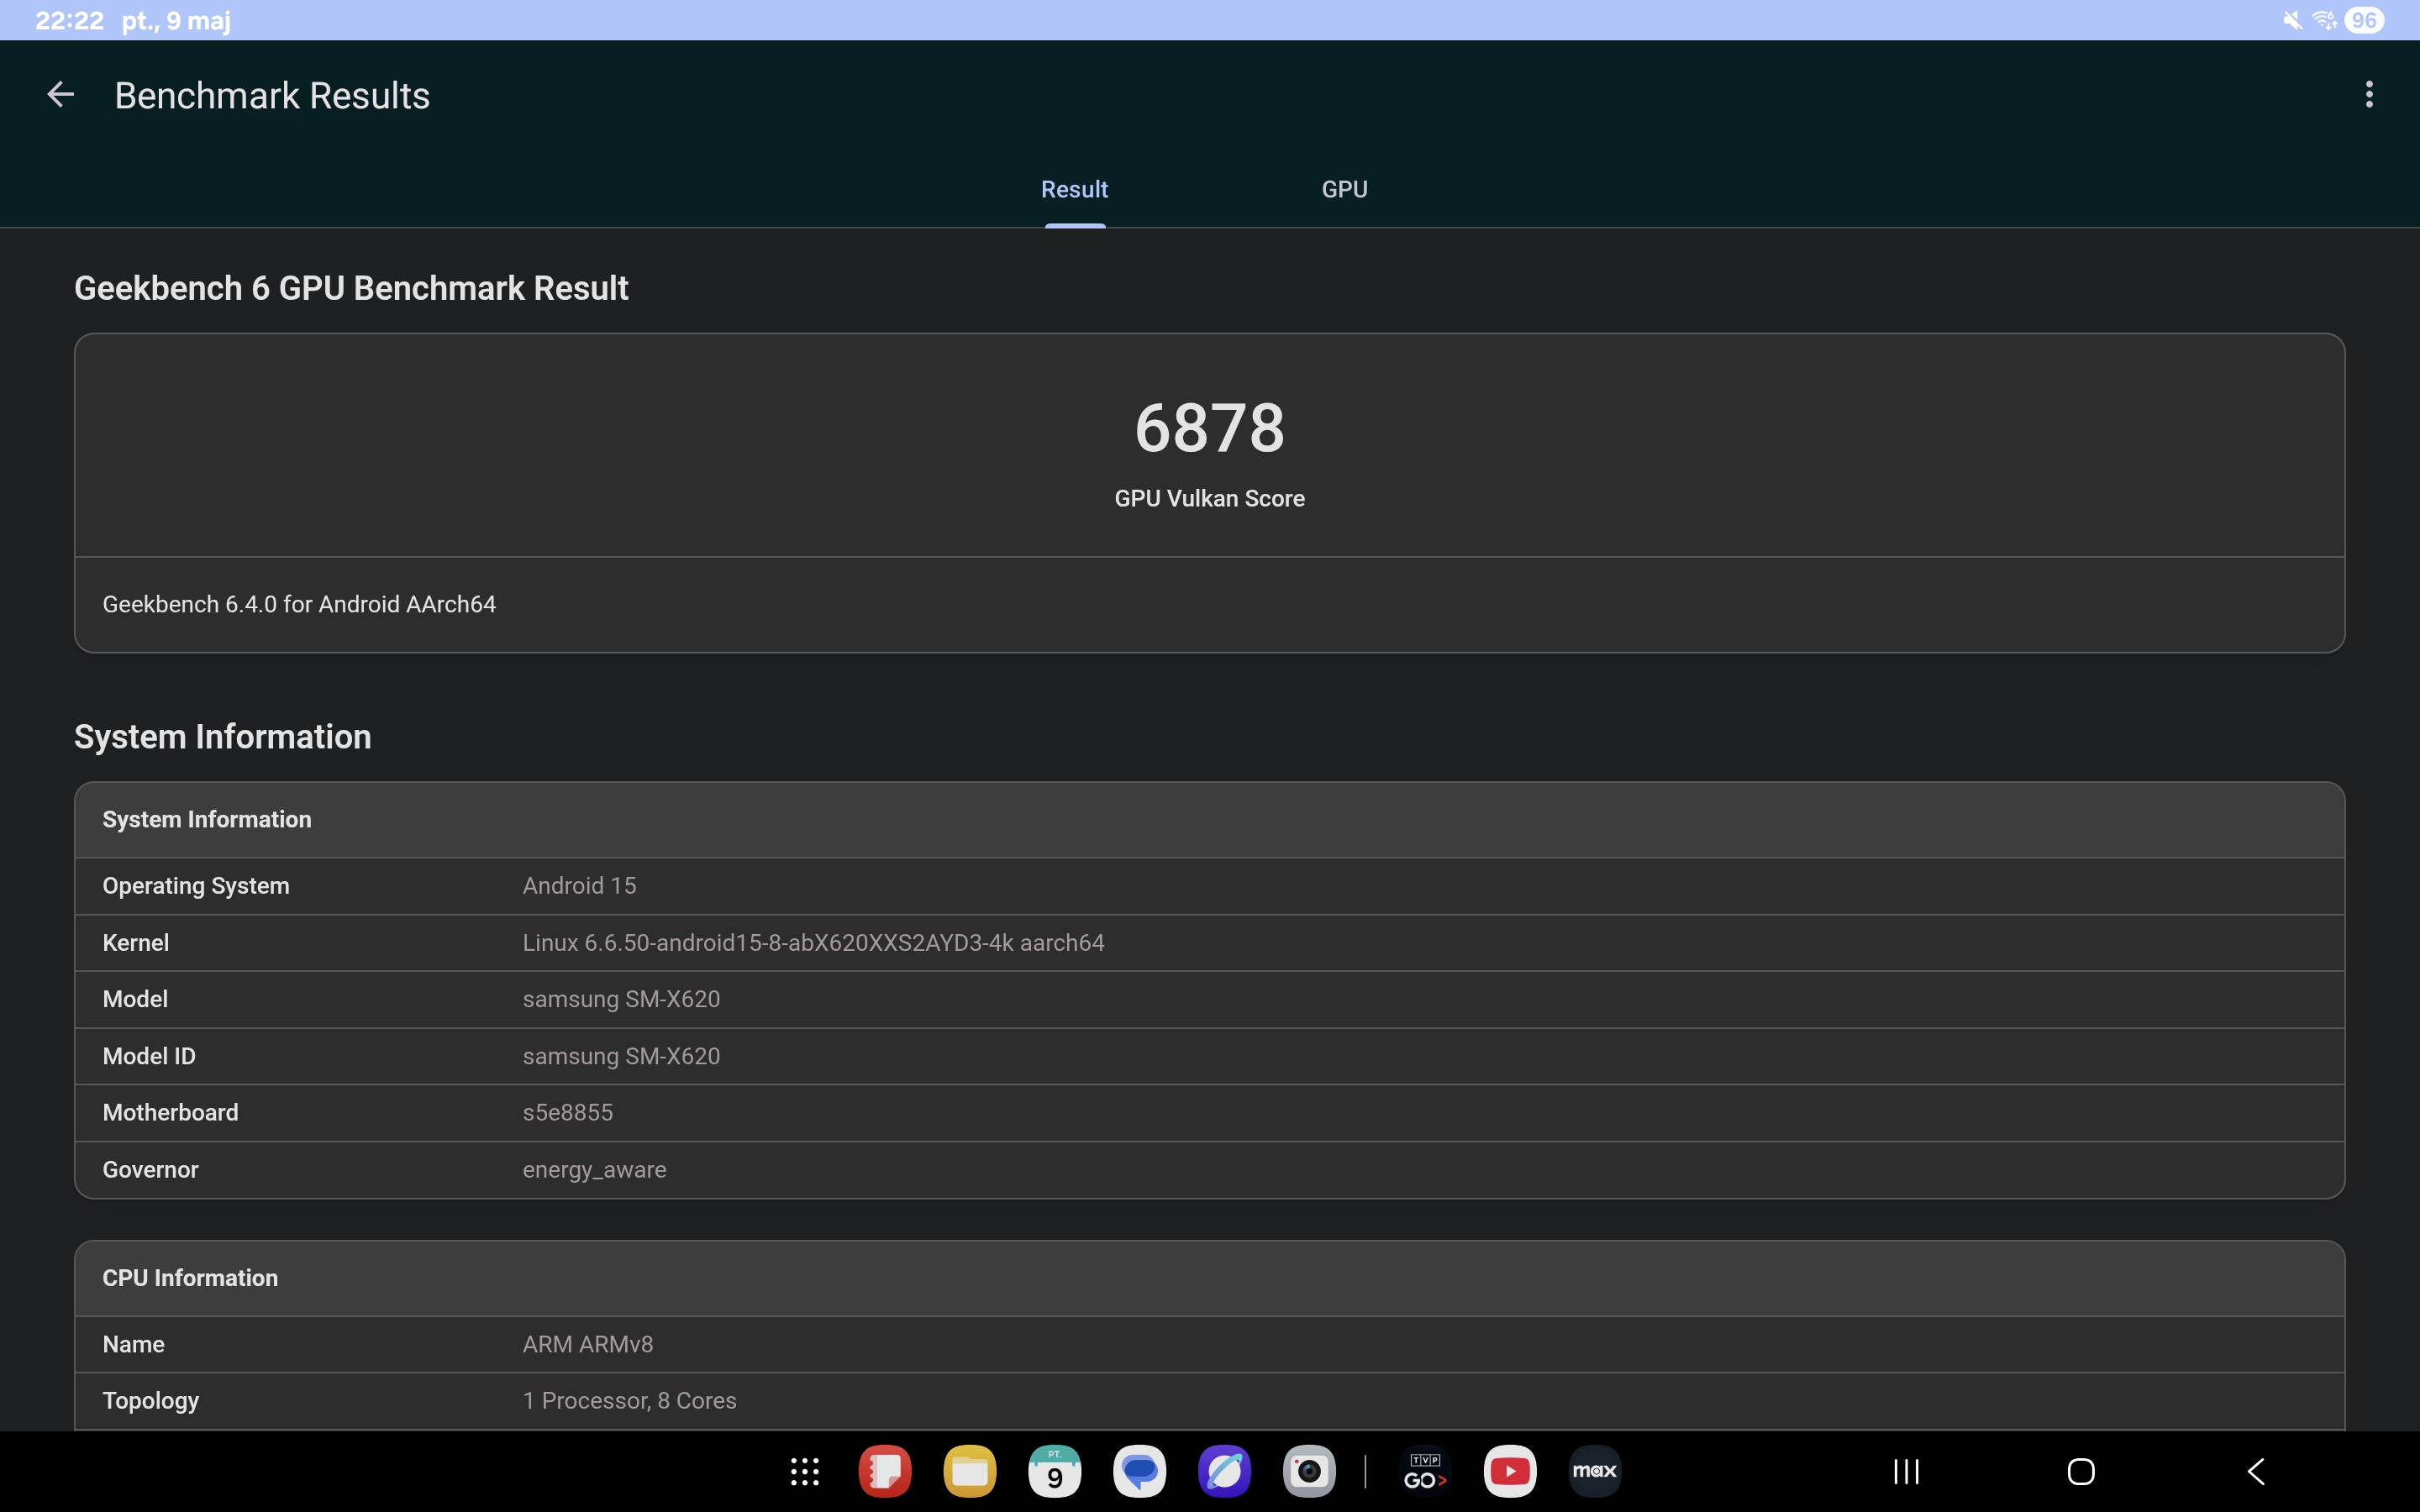The image size is (2420, 1512).
Task: Select the Model value samsung SM-X620
Action: click(x=621, y=999)
